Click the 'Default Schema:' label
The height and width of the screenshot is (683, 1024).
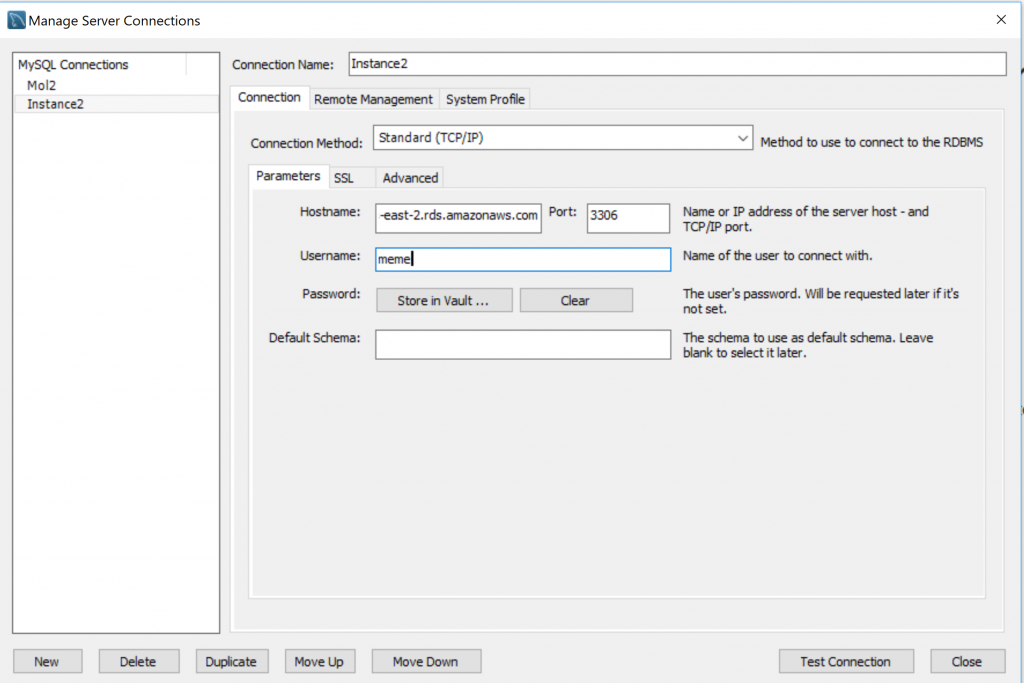[x=314, y=338]
